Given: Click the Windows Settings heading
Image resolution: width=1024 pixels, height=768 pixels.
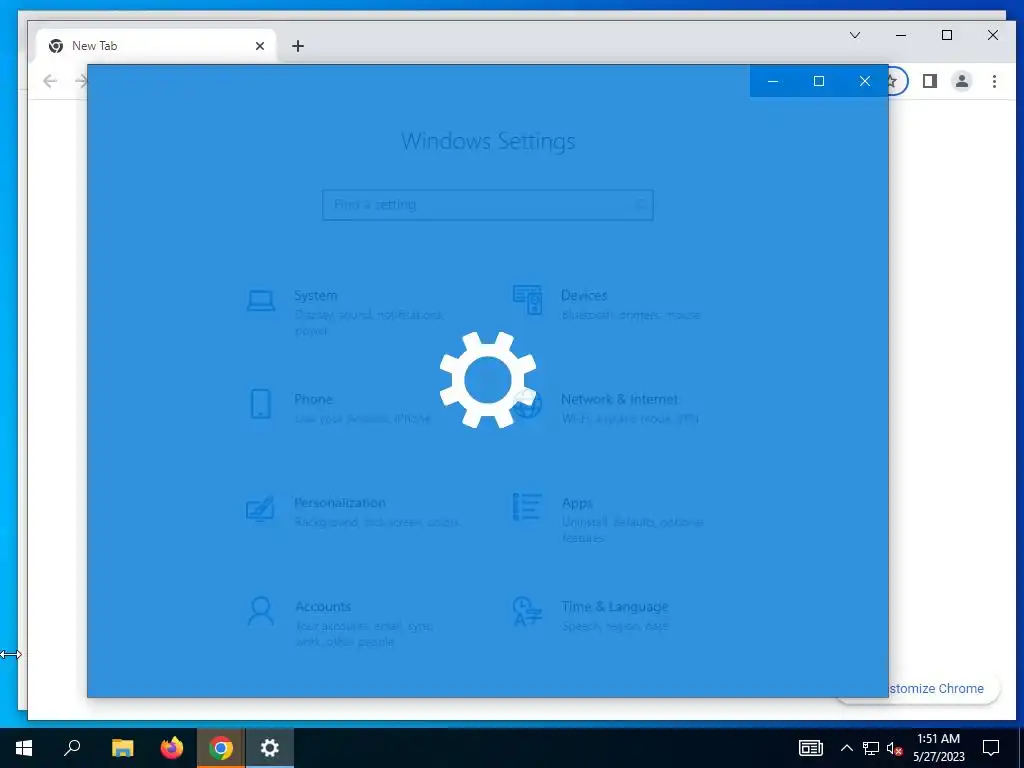Looking at the screenshot, I should click(x=488, y=141).
